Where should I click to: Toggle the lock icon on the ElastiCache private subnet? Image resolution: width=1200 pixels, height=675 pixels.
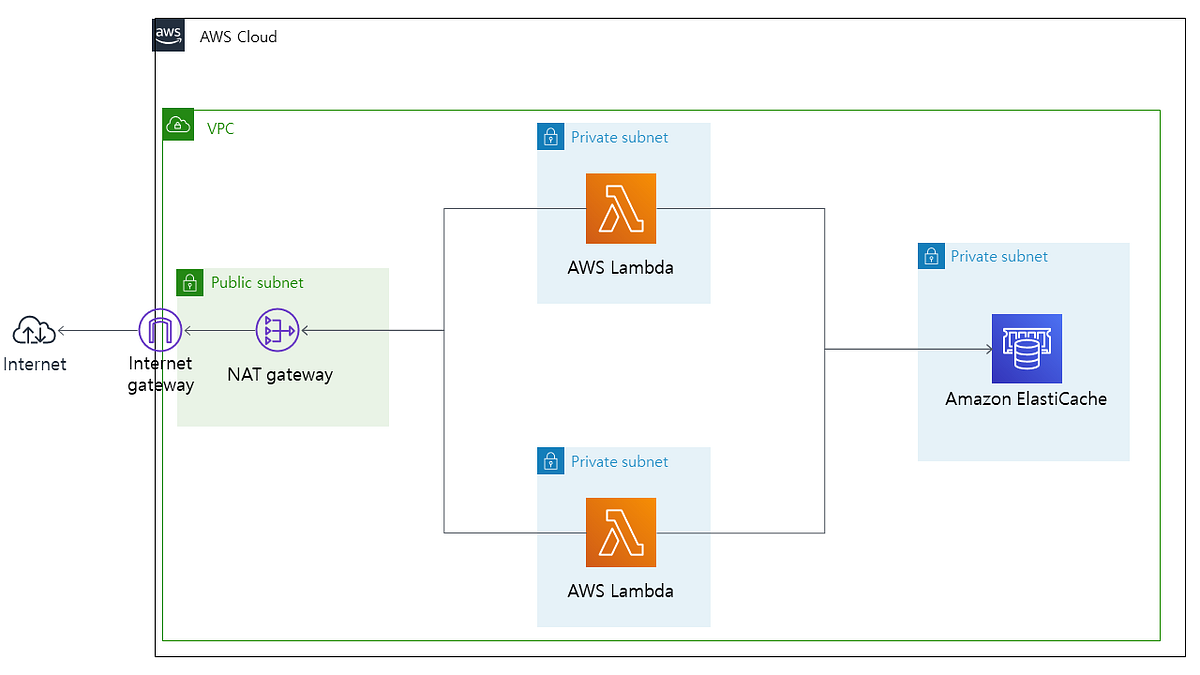[x=930, y=255]
